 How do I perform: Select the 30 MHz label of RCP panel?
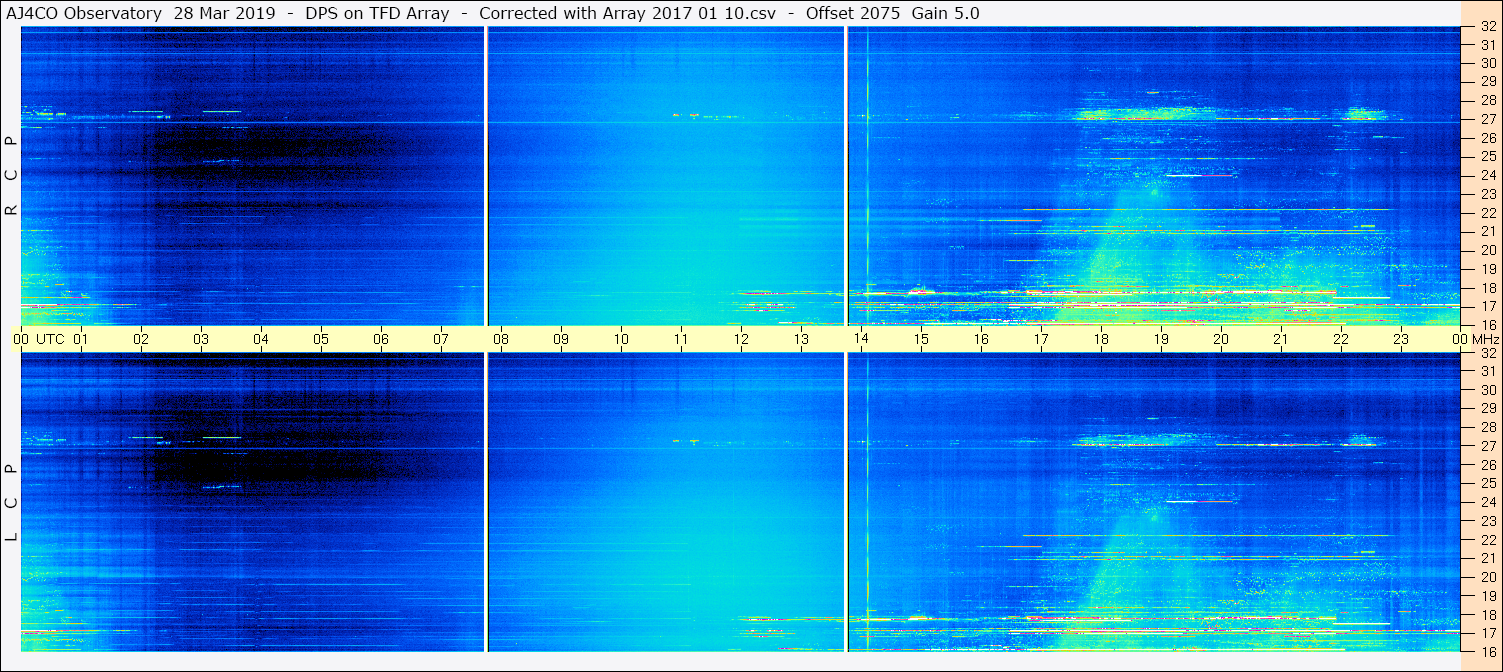(x=1488, y=63)
